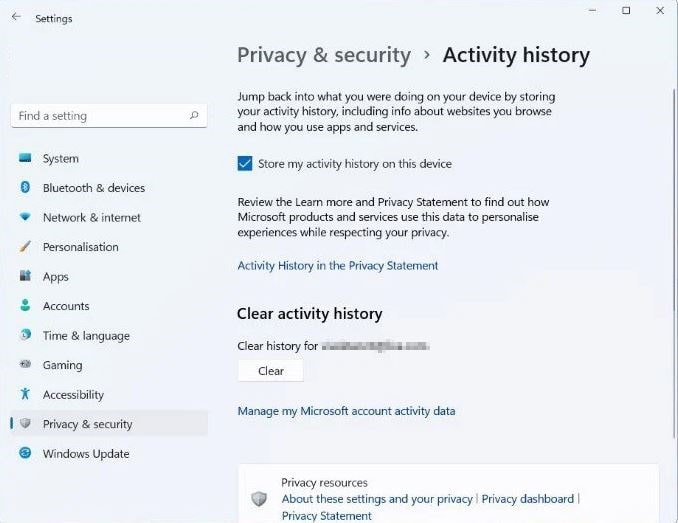Select Privacy & security in sidebar
The height and width of the screenshot is (523, 678).
[87, 424]
